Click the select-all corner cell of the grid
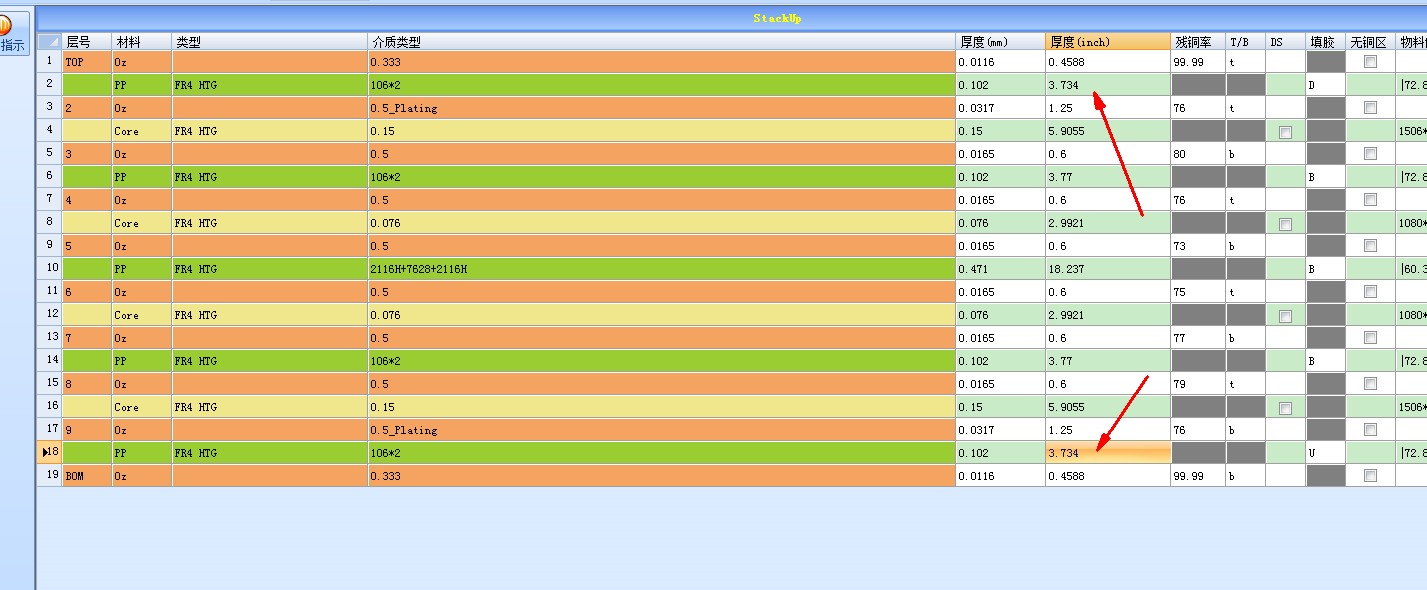The height and width of the screenshot is (590, 1427). click(50, 41)
